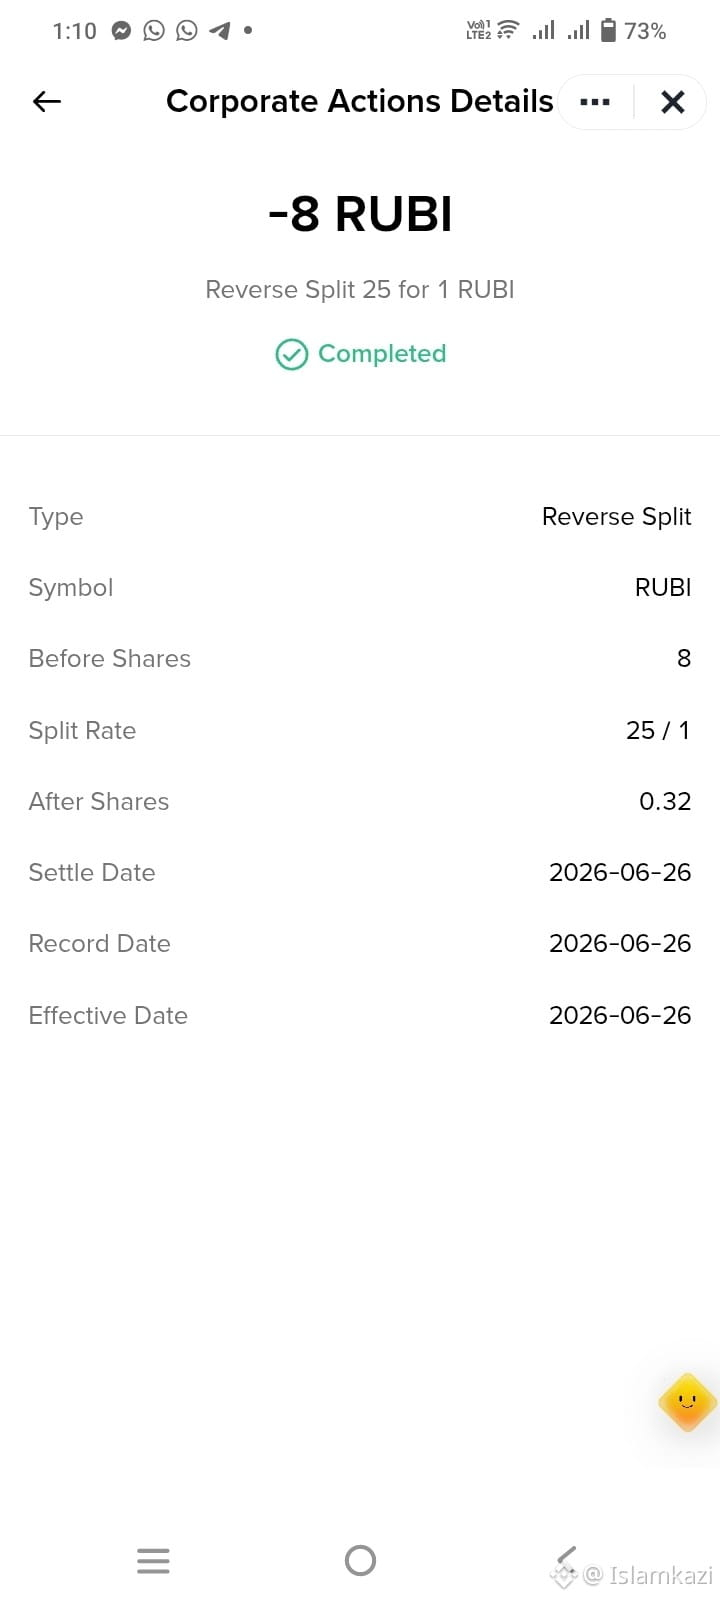Viewport: 720px width, 1600px height.
Task: Open the yellow smiley assistant bubble
Action: tap(688, 1402)
